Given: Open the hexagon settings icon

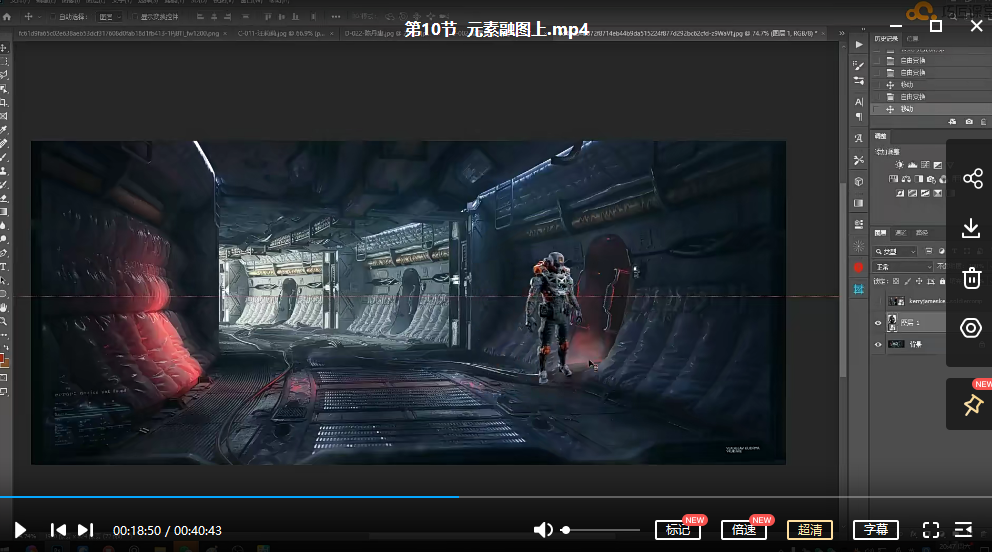Looking at the screenshot, I should click(x=971, y=328).
